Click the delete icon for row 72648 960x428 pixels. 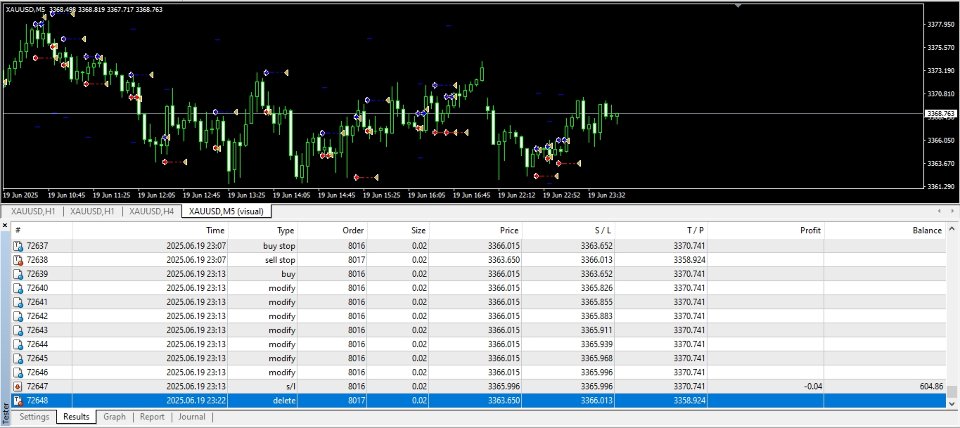point(18,401)
